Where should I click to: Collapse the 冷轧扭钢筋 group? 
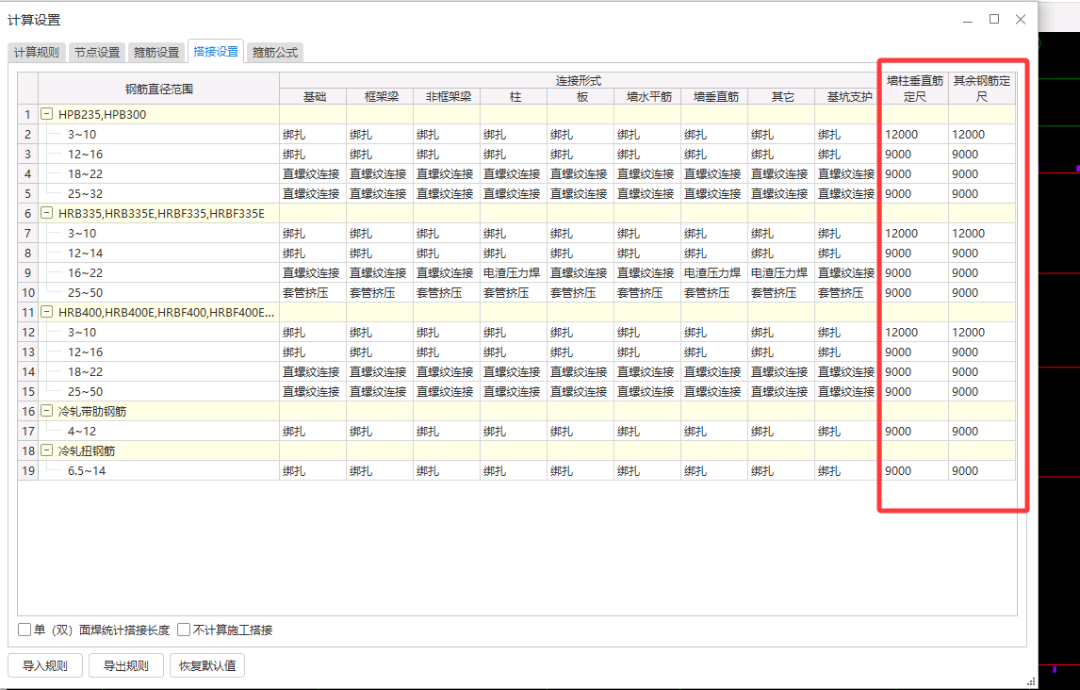coord(47,451)
